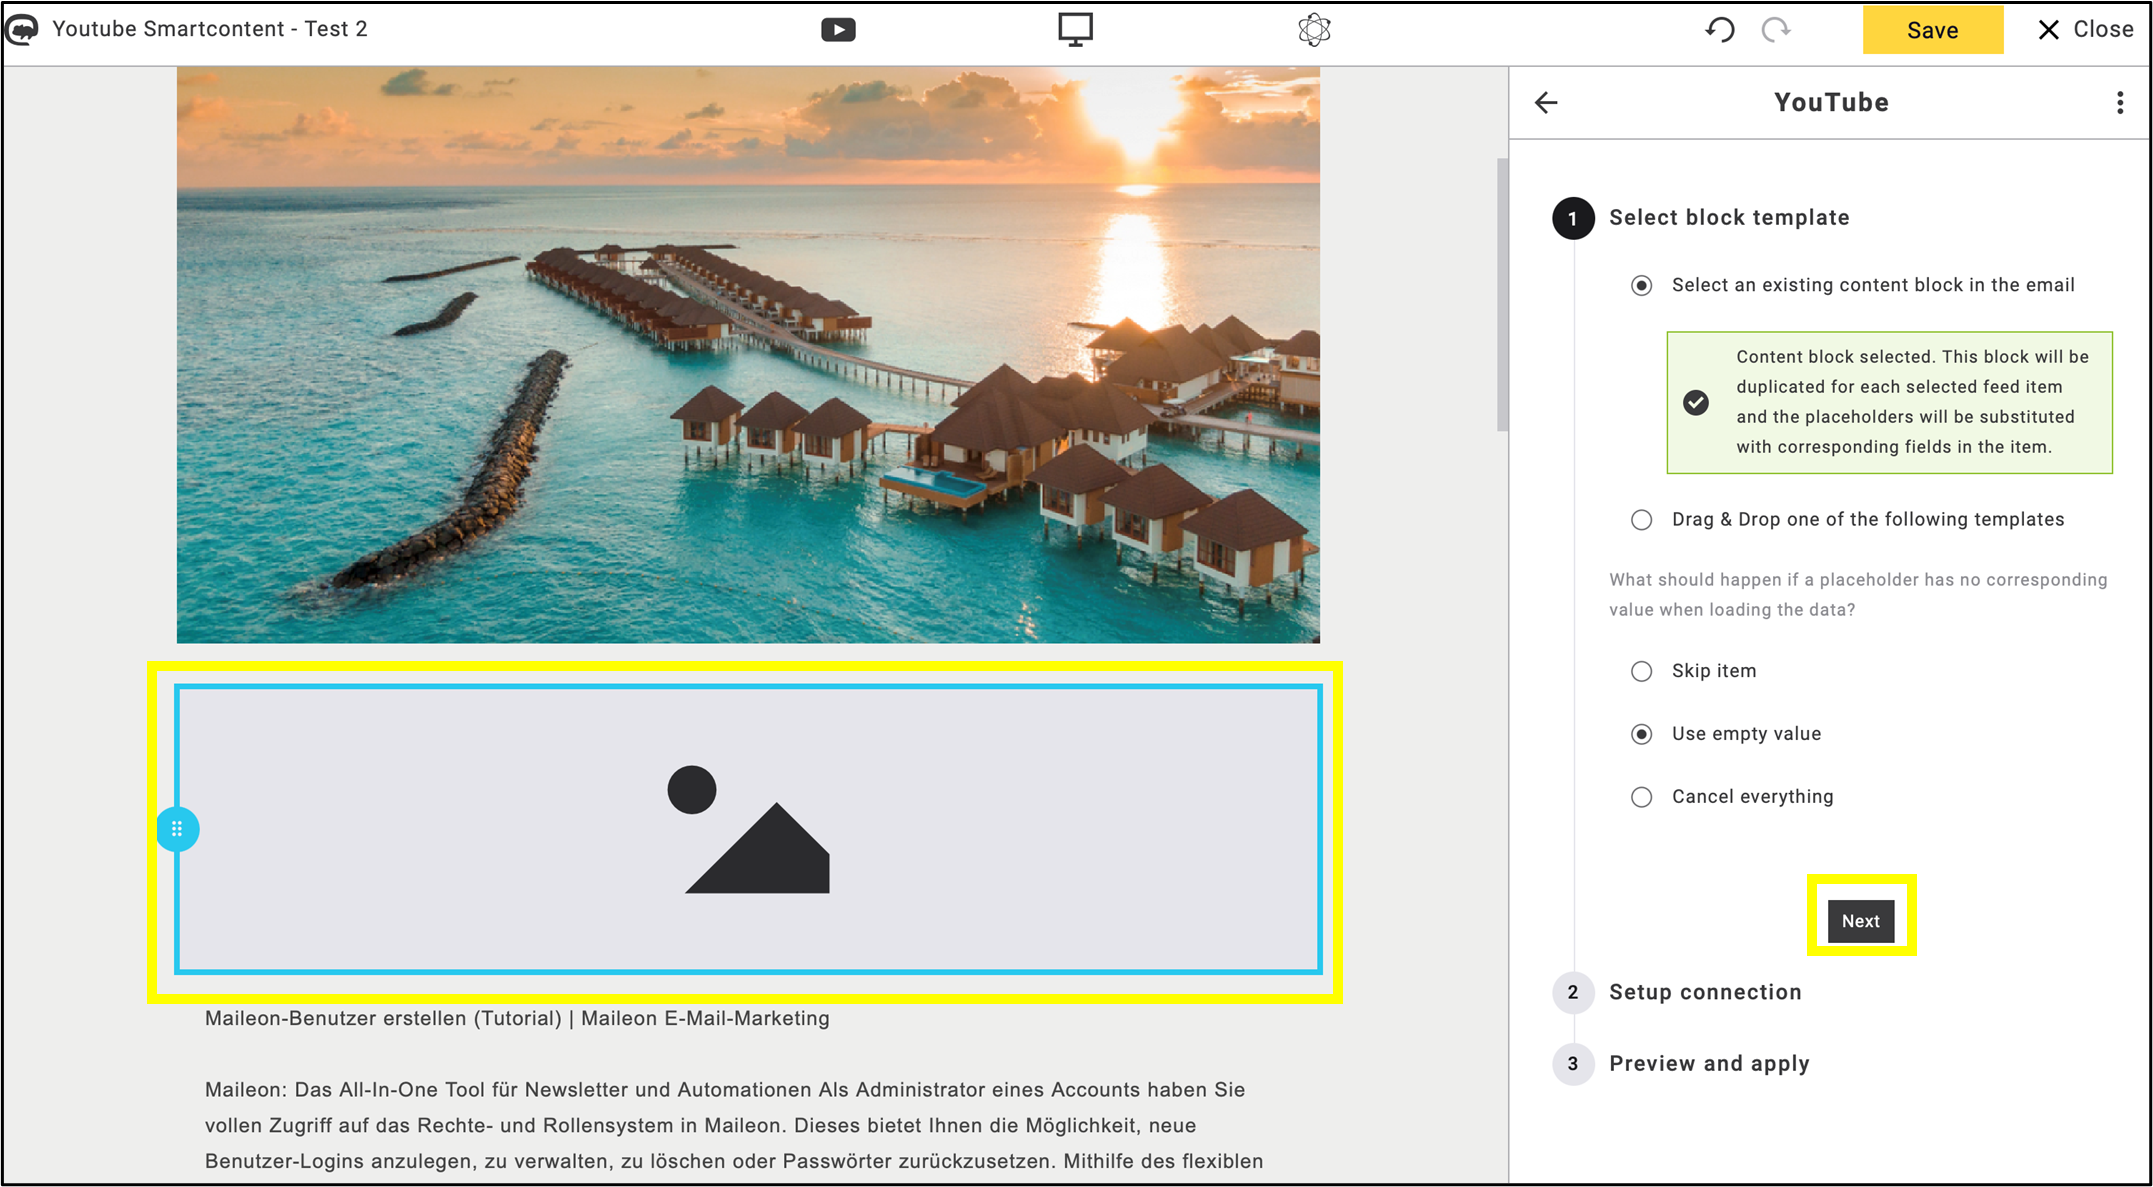Viewport: 2153px width, 1187px height.
Task: Click paragraph starting 'Maileon: Das All-In-One Tool'
Action: click(734, 1125)
